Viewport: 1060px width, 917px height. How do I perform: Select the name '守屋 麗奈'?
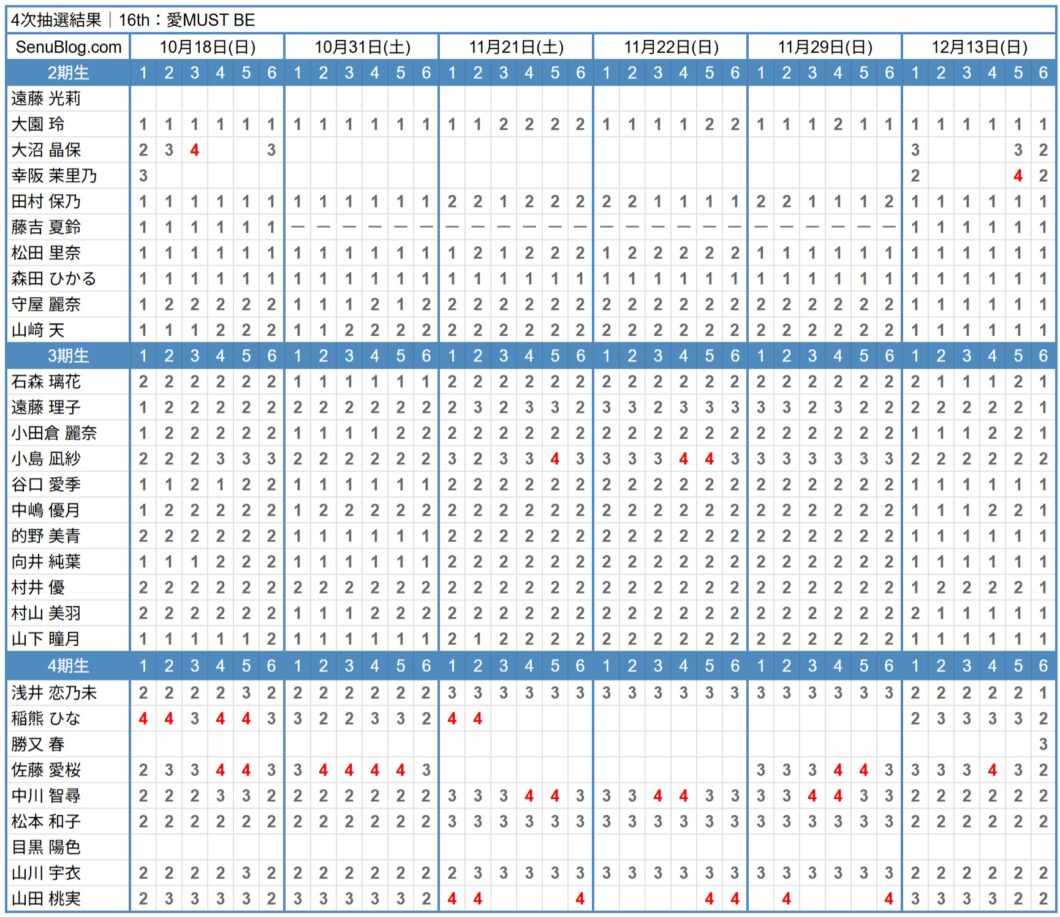(46, 304)
